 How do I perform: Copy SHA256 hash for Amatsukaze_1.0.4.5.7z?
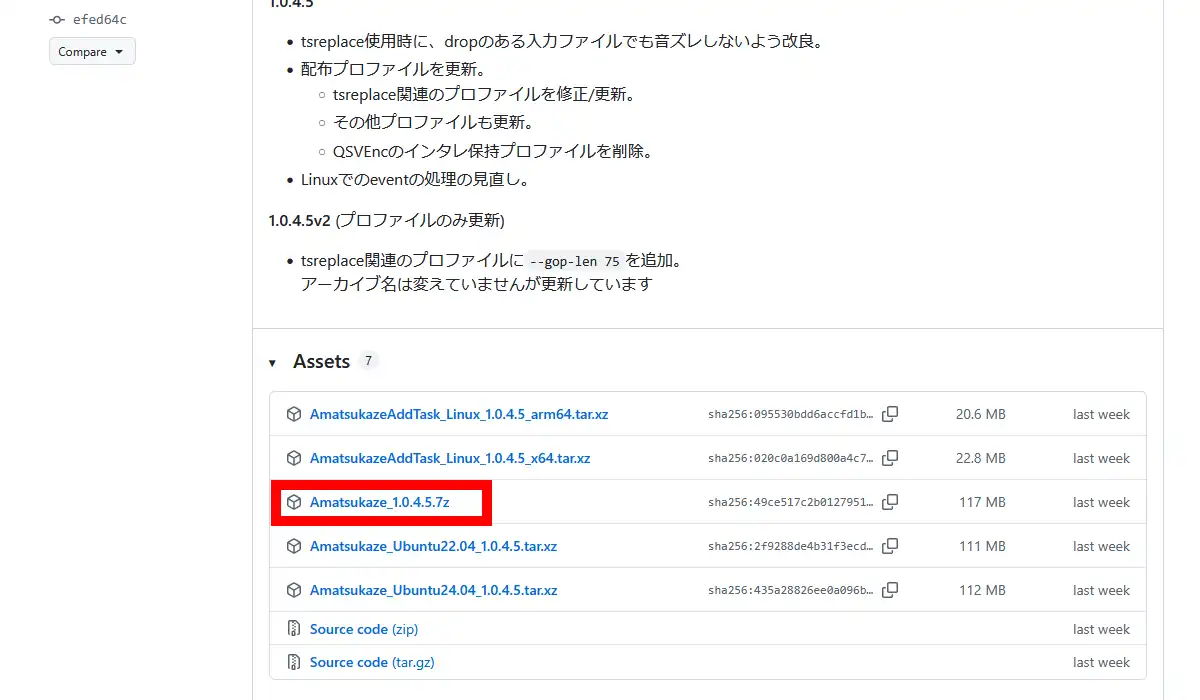(x=890, y=502)
